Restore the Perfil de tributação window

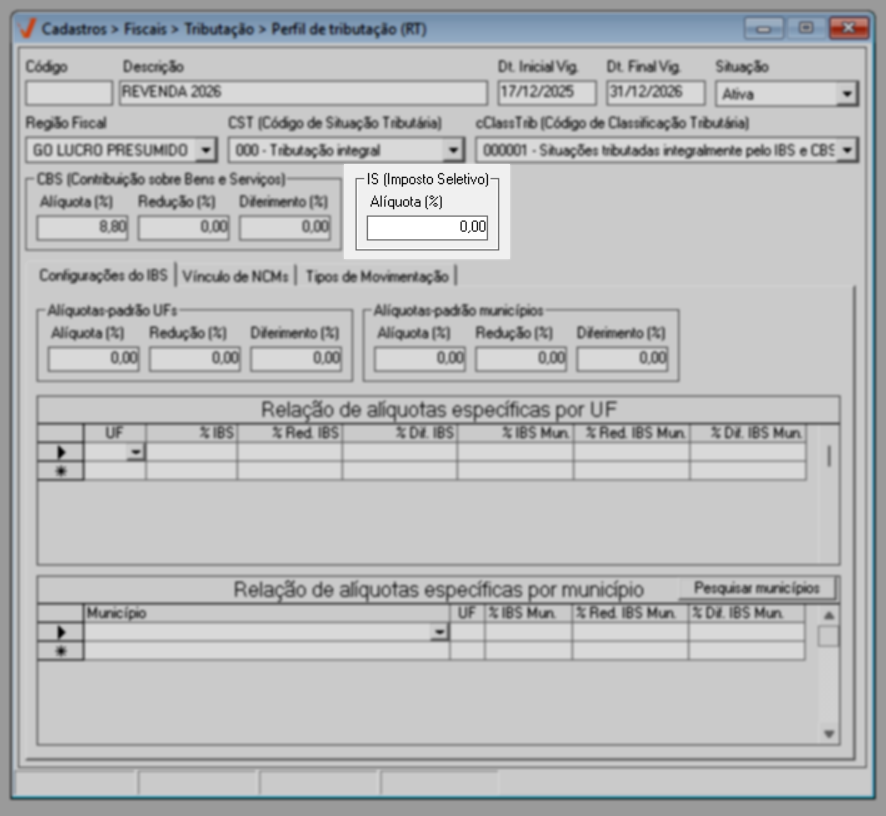(x=806, y=29)
